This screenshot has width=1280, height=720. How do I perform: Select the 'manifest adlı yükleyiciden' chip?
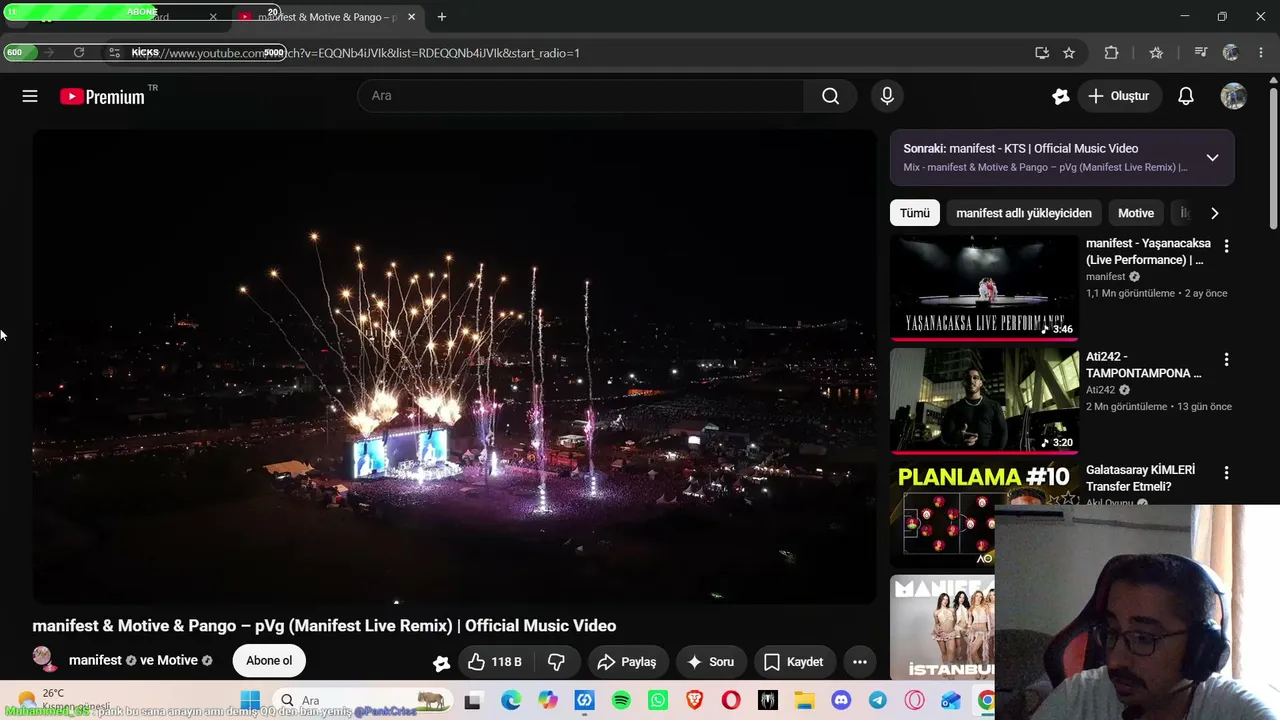tap(1024, 213)
